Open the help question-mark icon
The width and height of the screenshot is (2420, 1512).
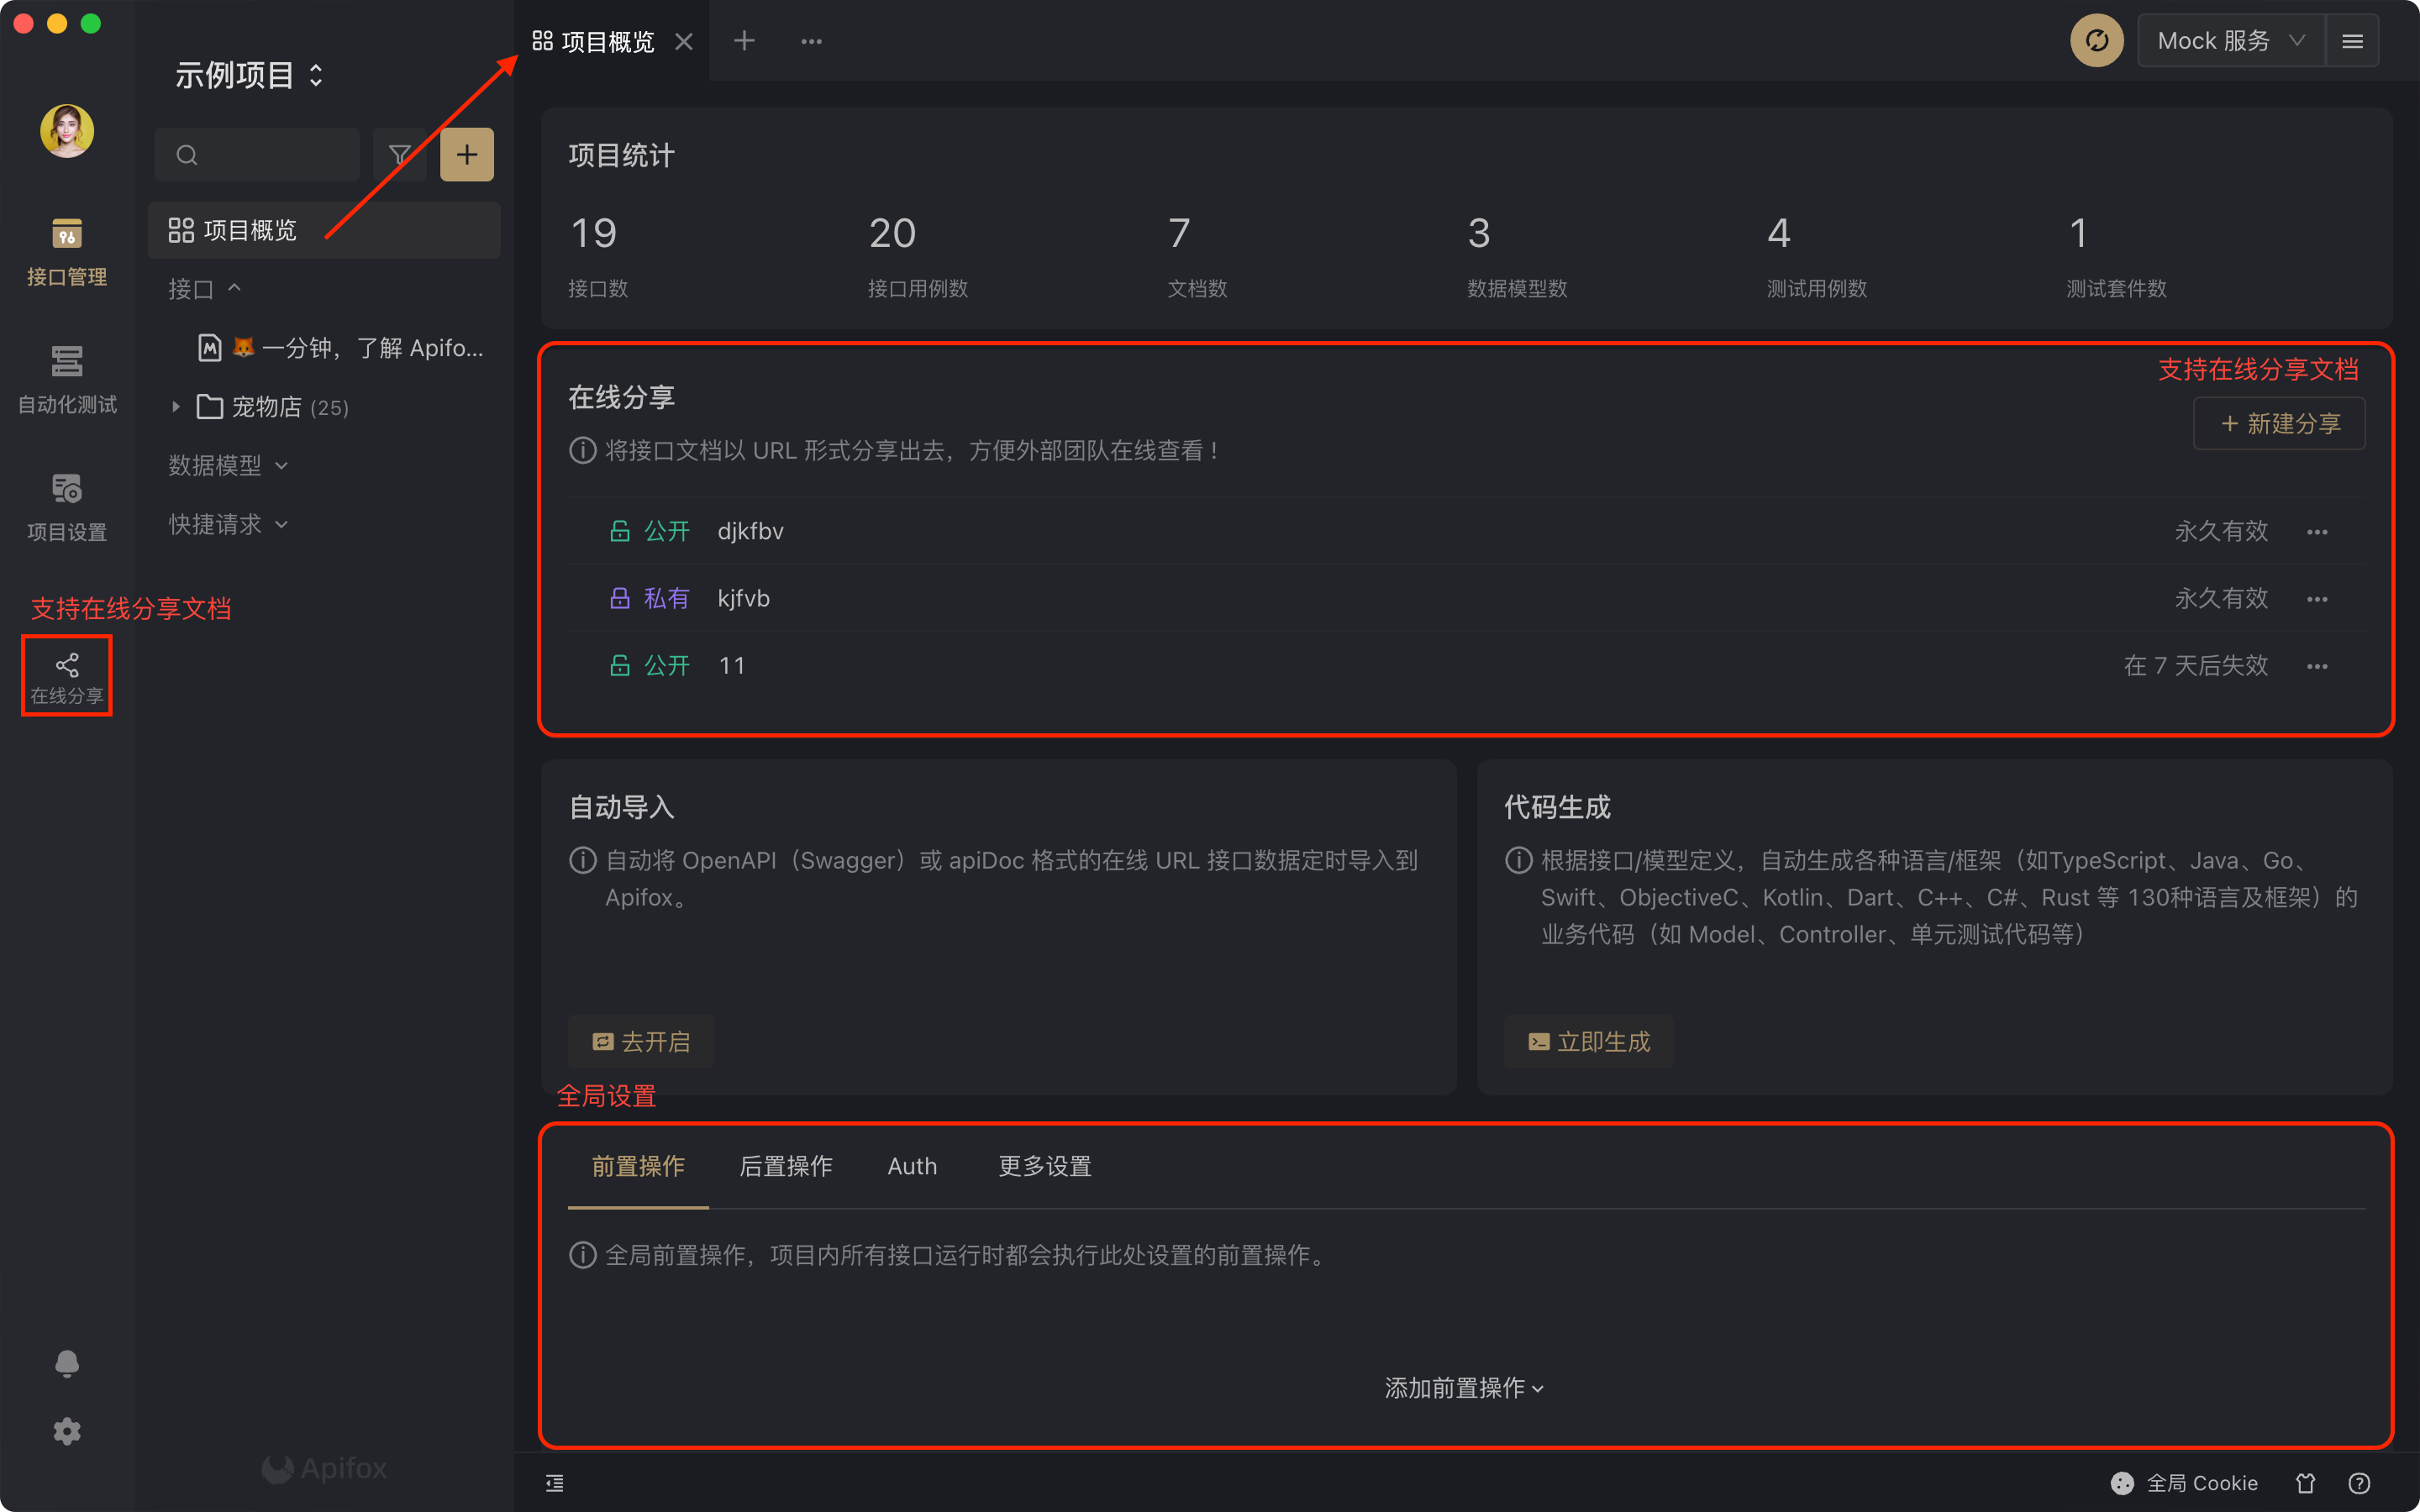pyautogui.click(x=2359, y=1483)
